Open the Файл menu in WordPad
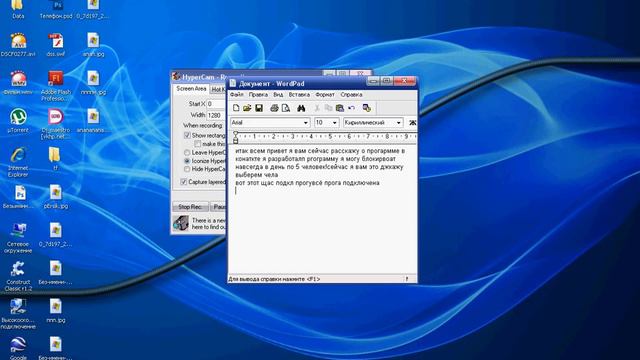This screenshot has width=640, height=360. 236,95
